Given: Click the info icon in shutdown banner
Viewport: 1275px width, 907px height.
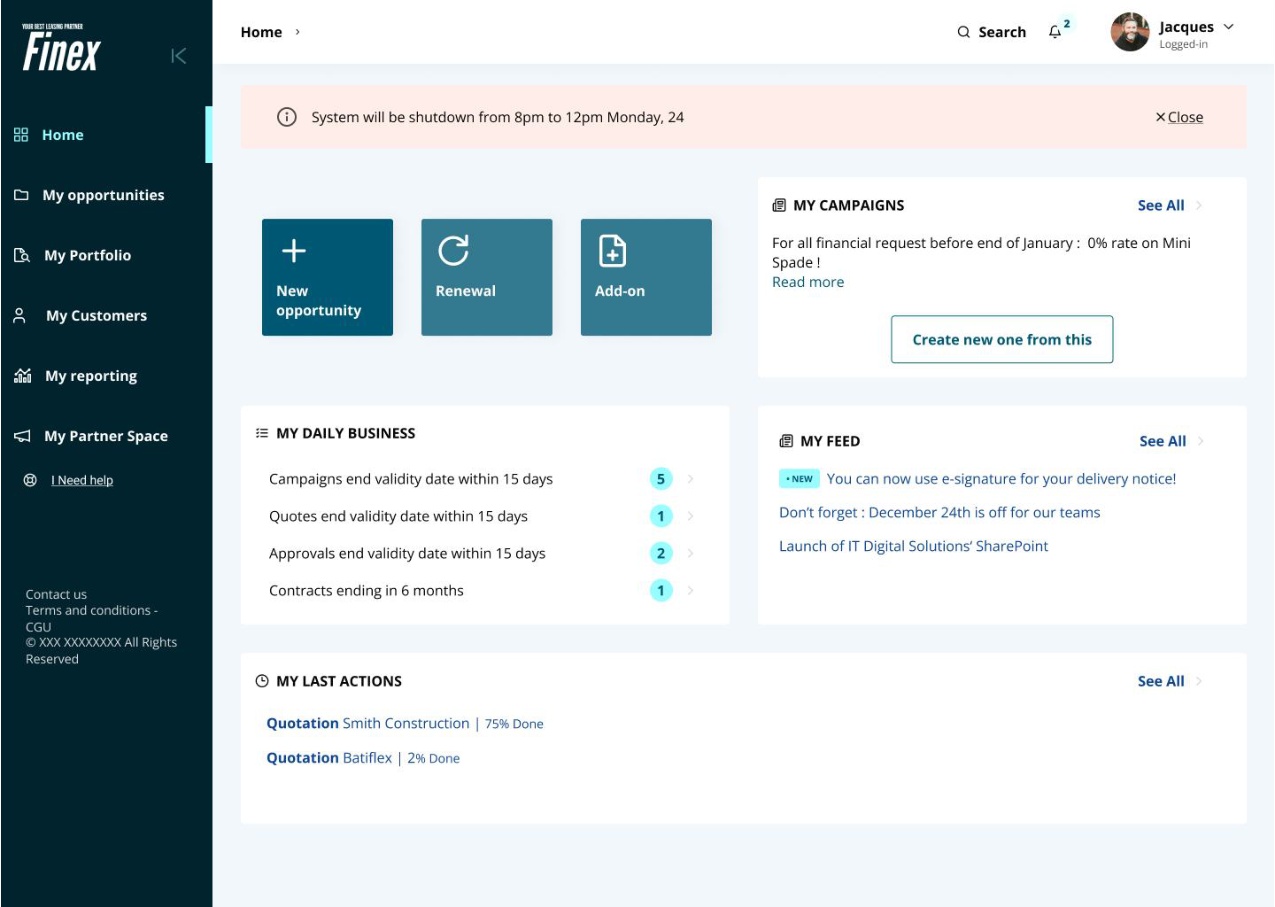Looking at the screenshot, I should point(287,117).
